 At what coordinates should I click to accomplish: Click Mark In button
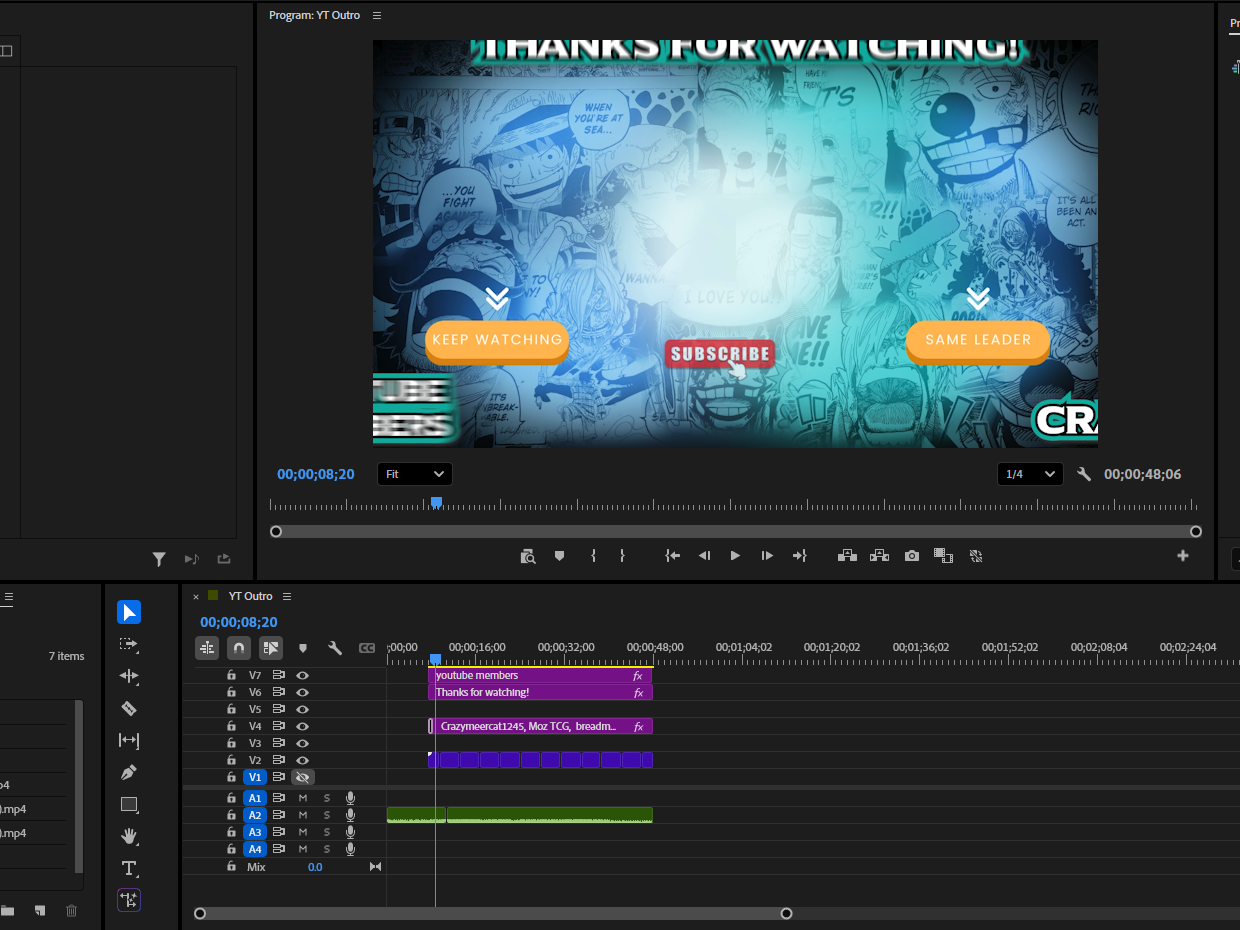pos(593,556)
